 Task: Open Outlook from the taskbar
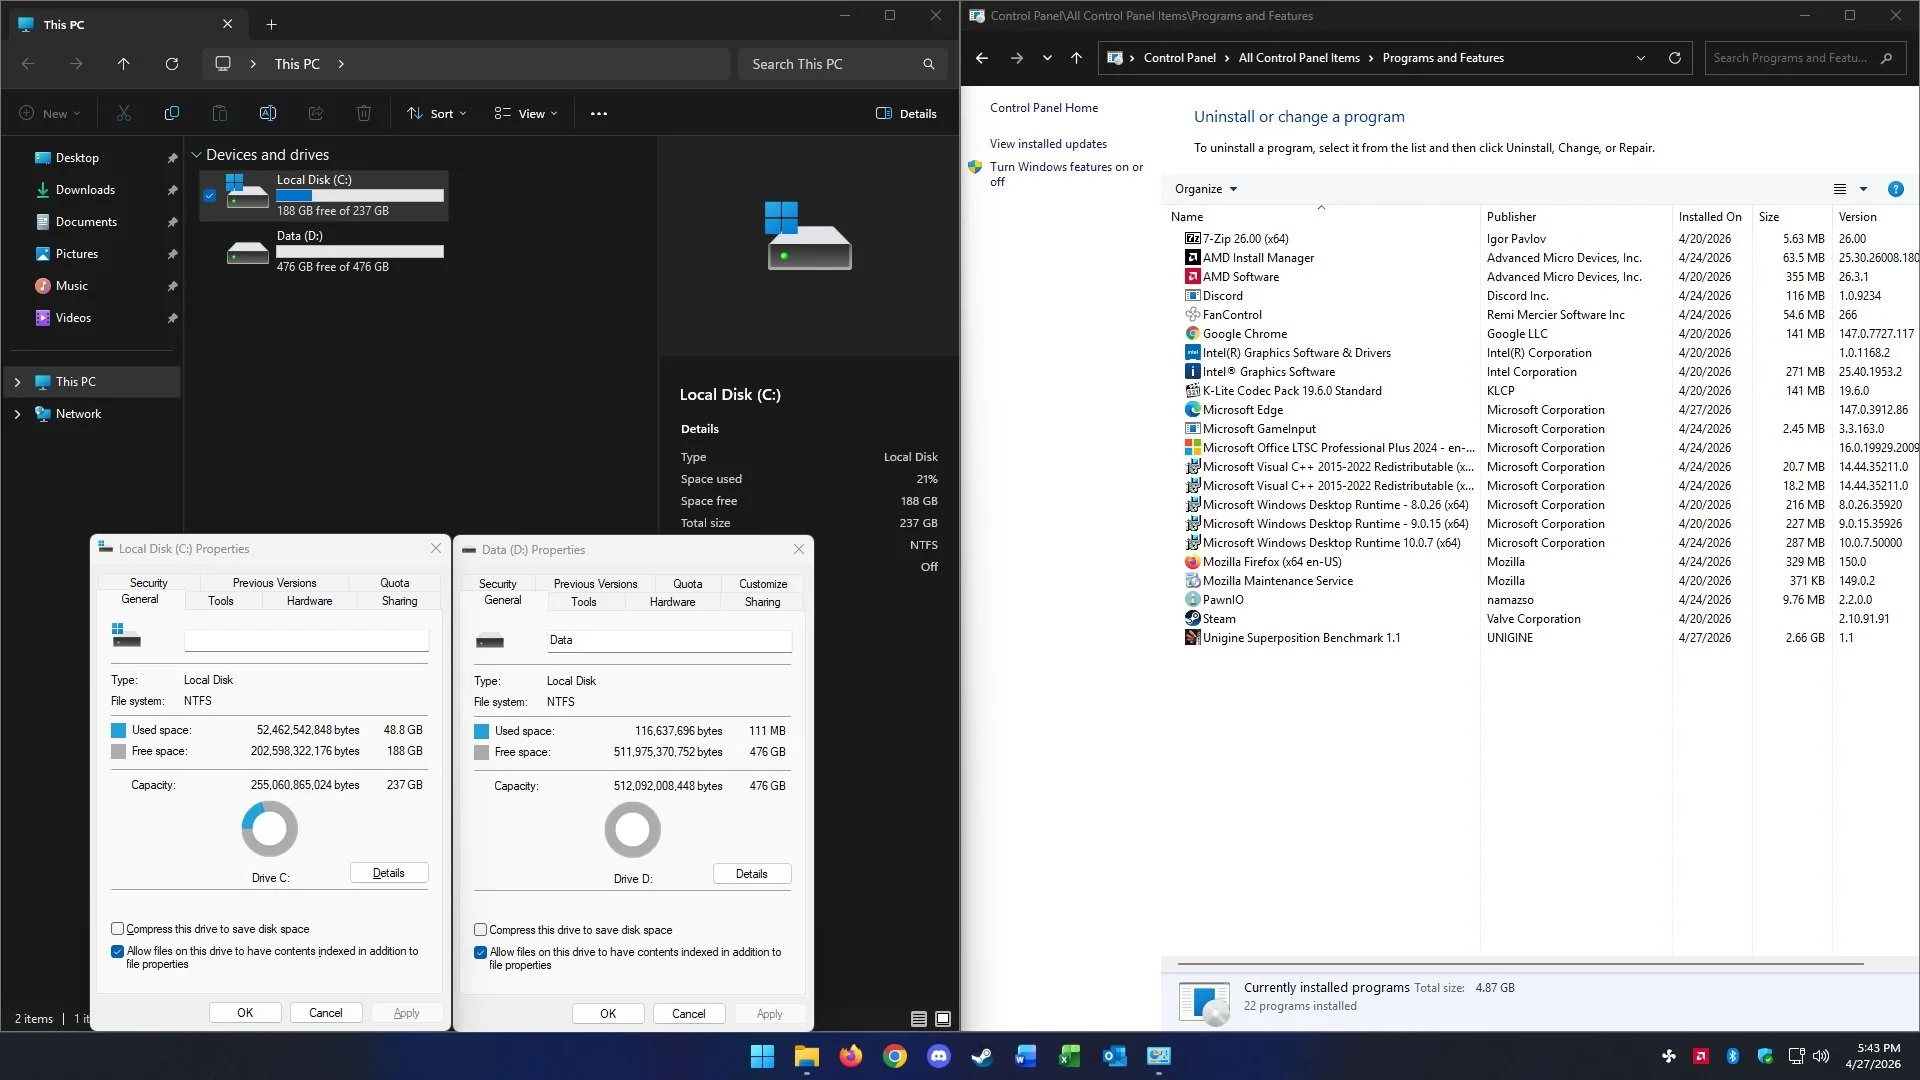point(1114,1056)
